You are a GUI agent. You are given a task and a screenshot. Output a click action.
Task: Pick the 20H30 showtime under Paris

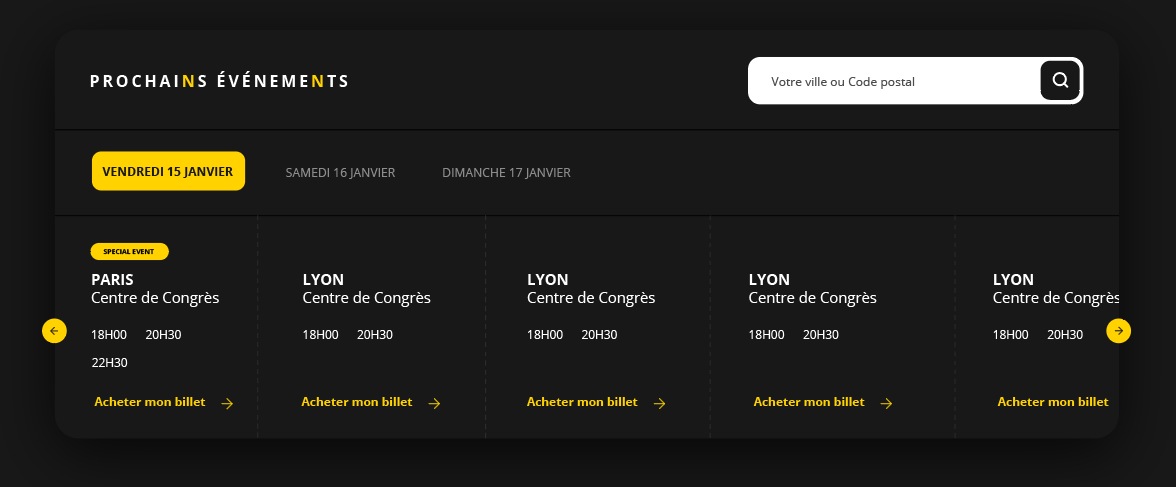click(x=163, y=335)
